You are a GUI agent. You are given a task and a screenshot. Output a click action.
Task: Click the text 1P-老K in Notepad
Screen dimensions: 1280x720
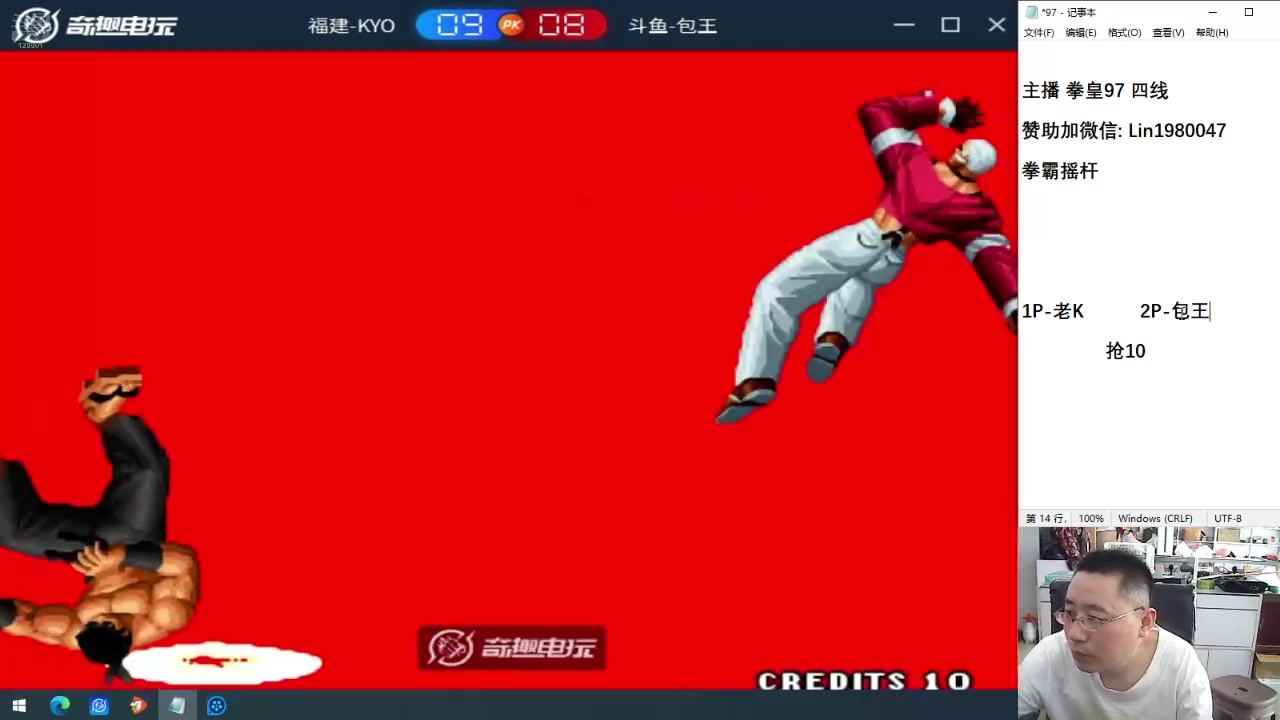1053,311
